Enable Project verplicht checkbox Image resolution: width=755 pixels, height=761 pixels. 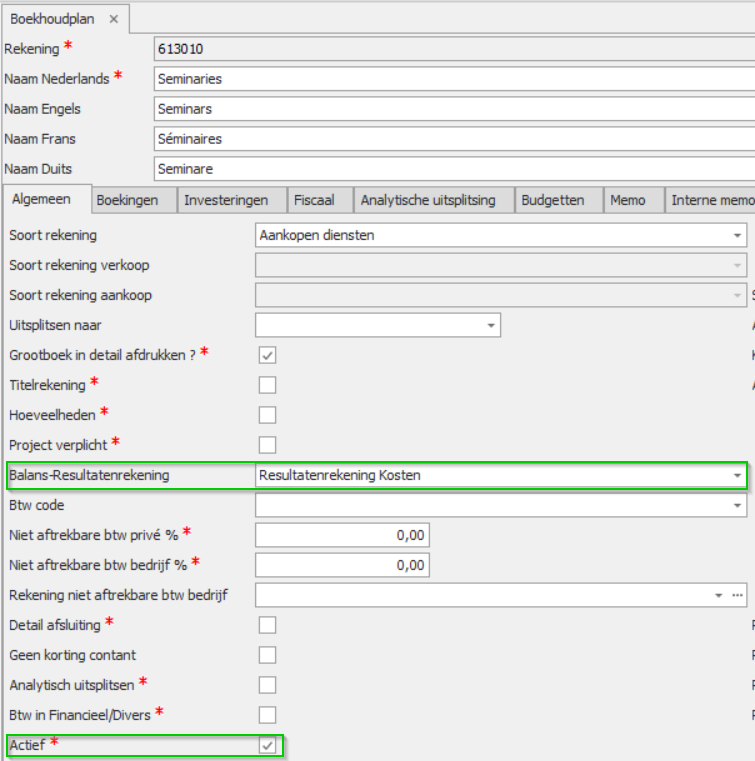267,445
